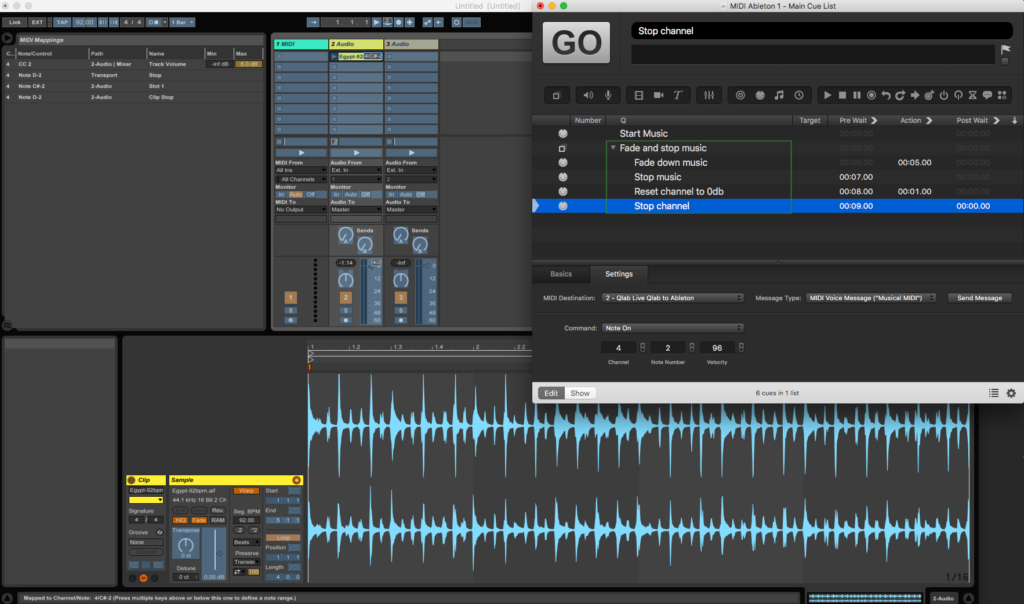Adjust the sample gain slider at 0.00 dB
The width and height of the screenshot is (1024, 604).
[x=214, y=554]
